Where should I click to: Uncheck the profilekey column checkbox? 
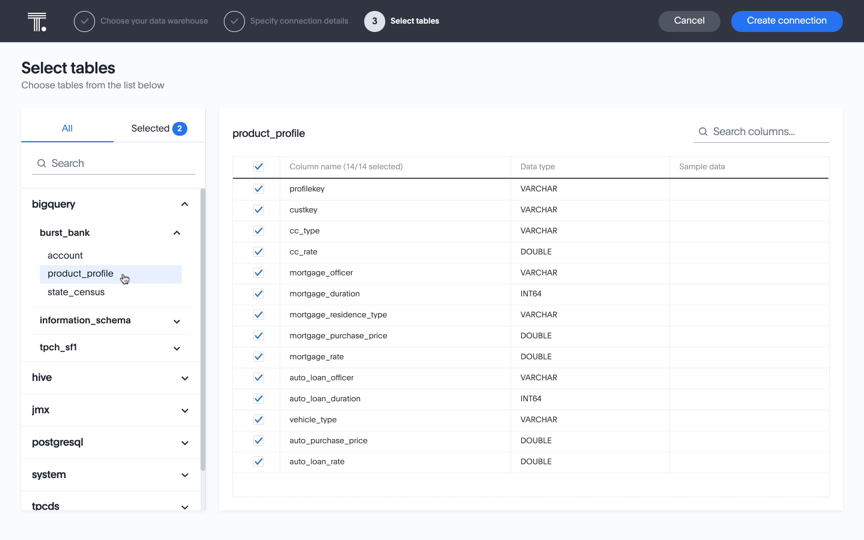pyautogui.click(x=258, y=189)
